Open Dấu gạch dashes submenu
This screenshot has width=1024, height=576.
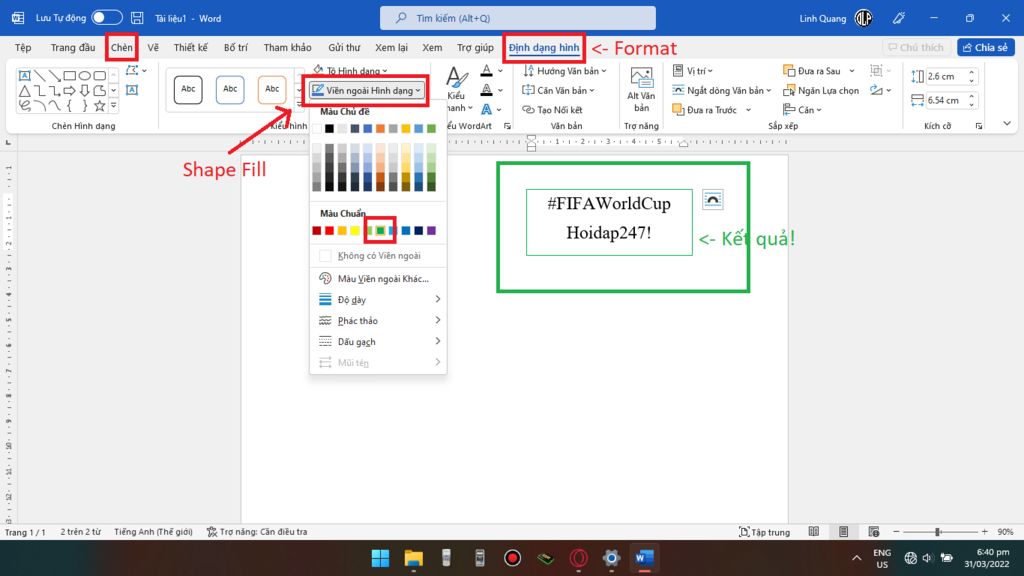(x=378, y=342)
